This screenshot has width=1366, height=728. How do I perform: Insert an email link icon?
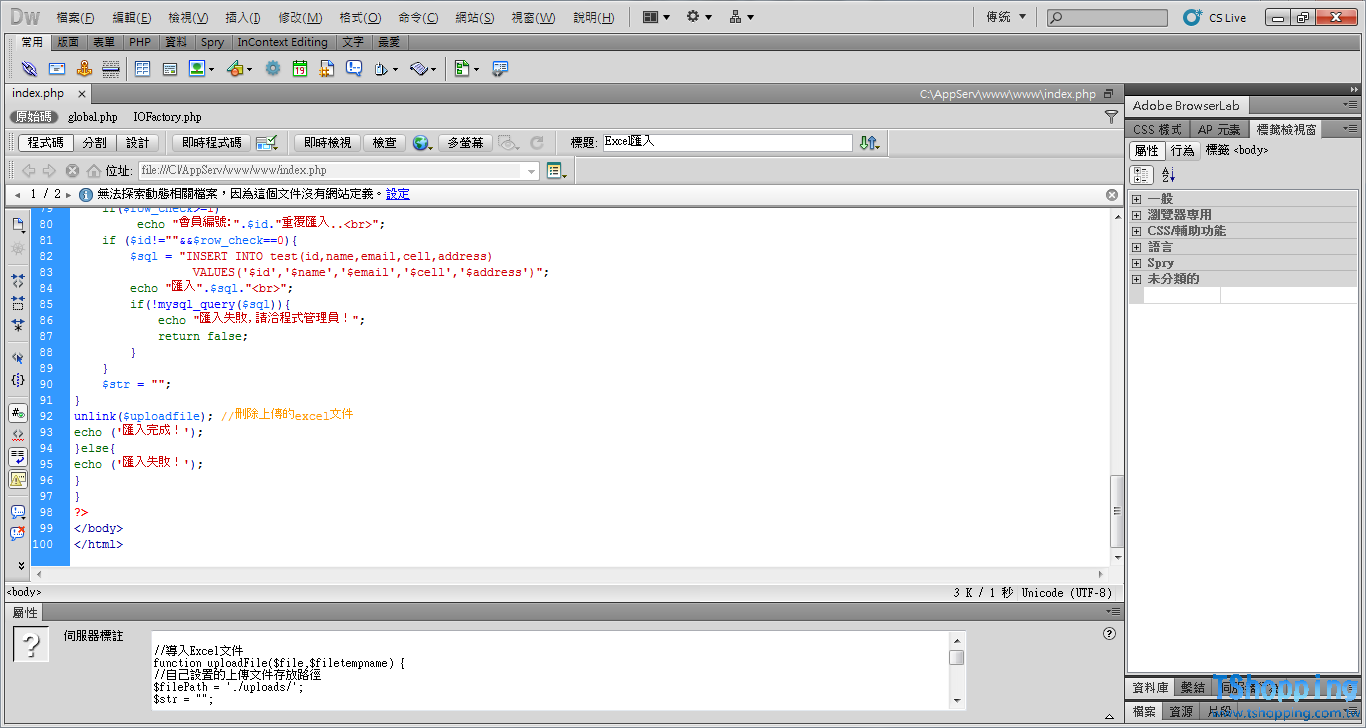(x=57, y=69)
